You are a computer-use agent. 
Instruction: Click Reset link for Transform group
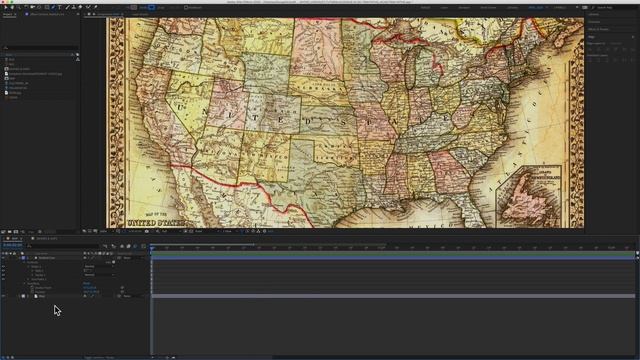(87, 283)
